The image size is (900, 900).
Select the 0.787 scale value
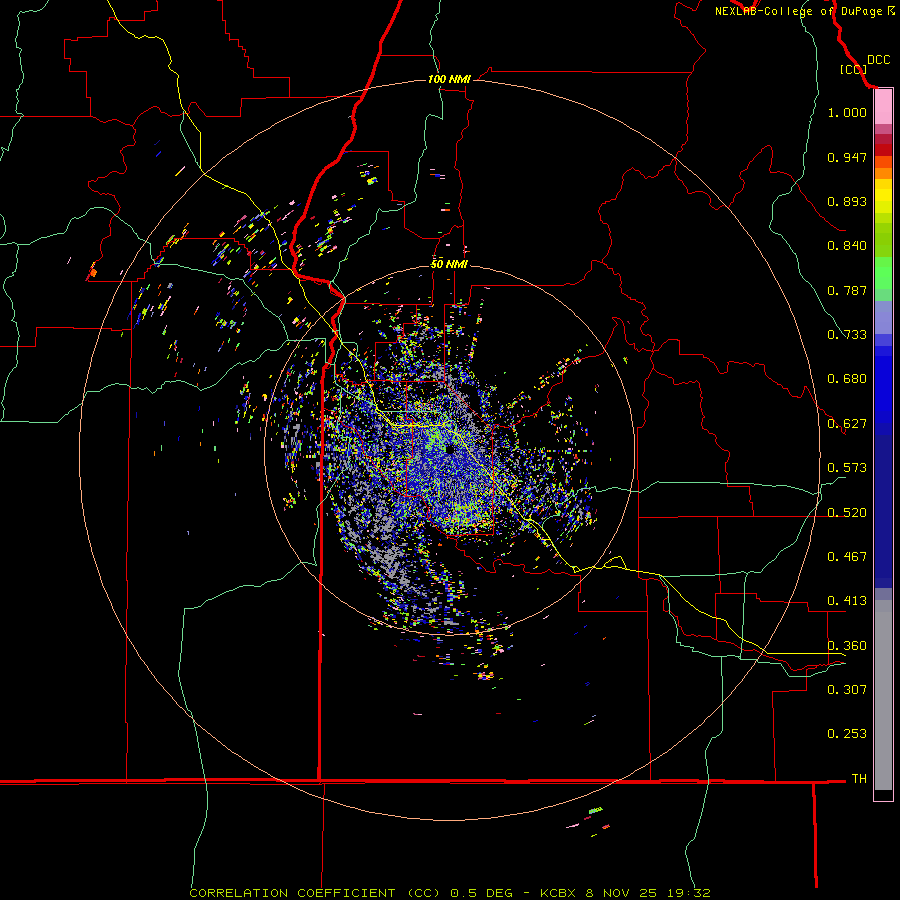[847, 290]
